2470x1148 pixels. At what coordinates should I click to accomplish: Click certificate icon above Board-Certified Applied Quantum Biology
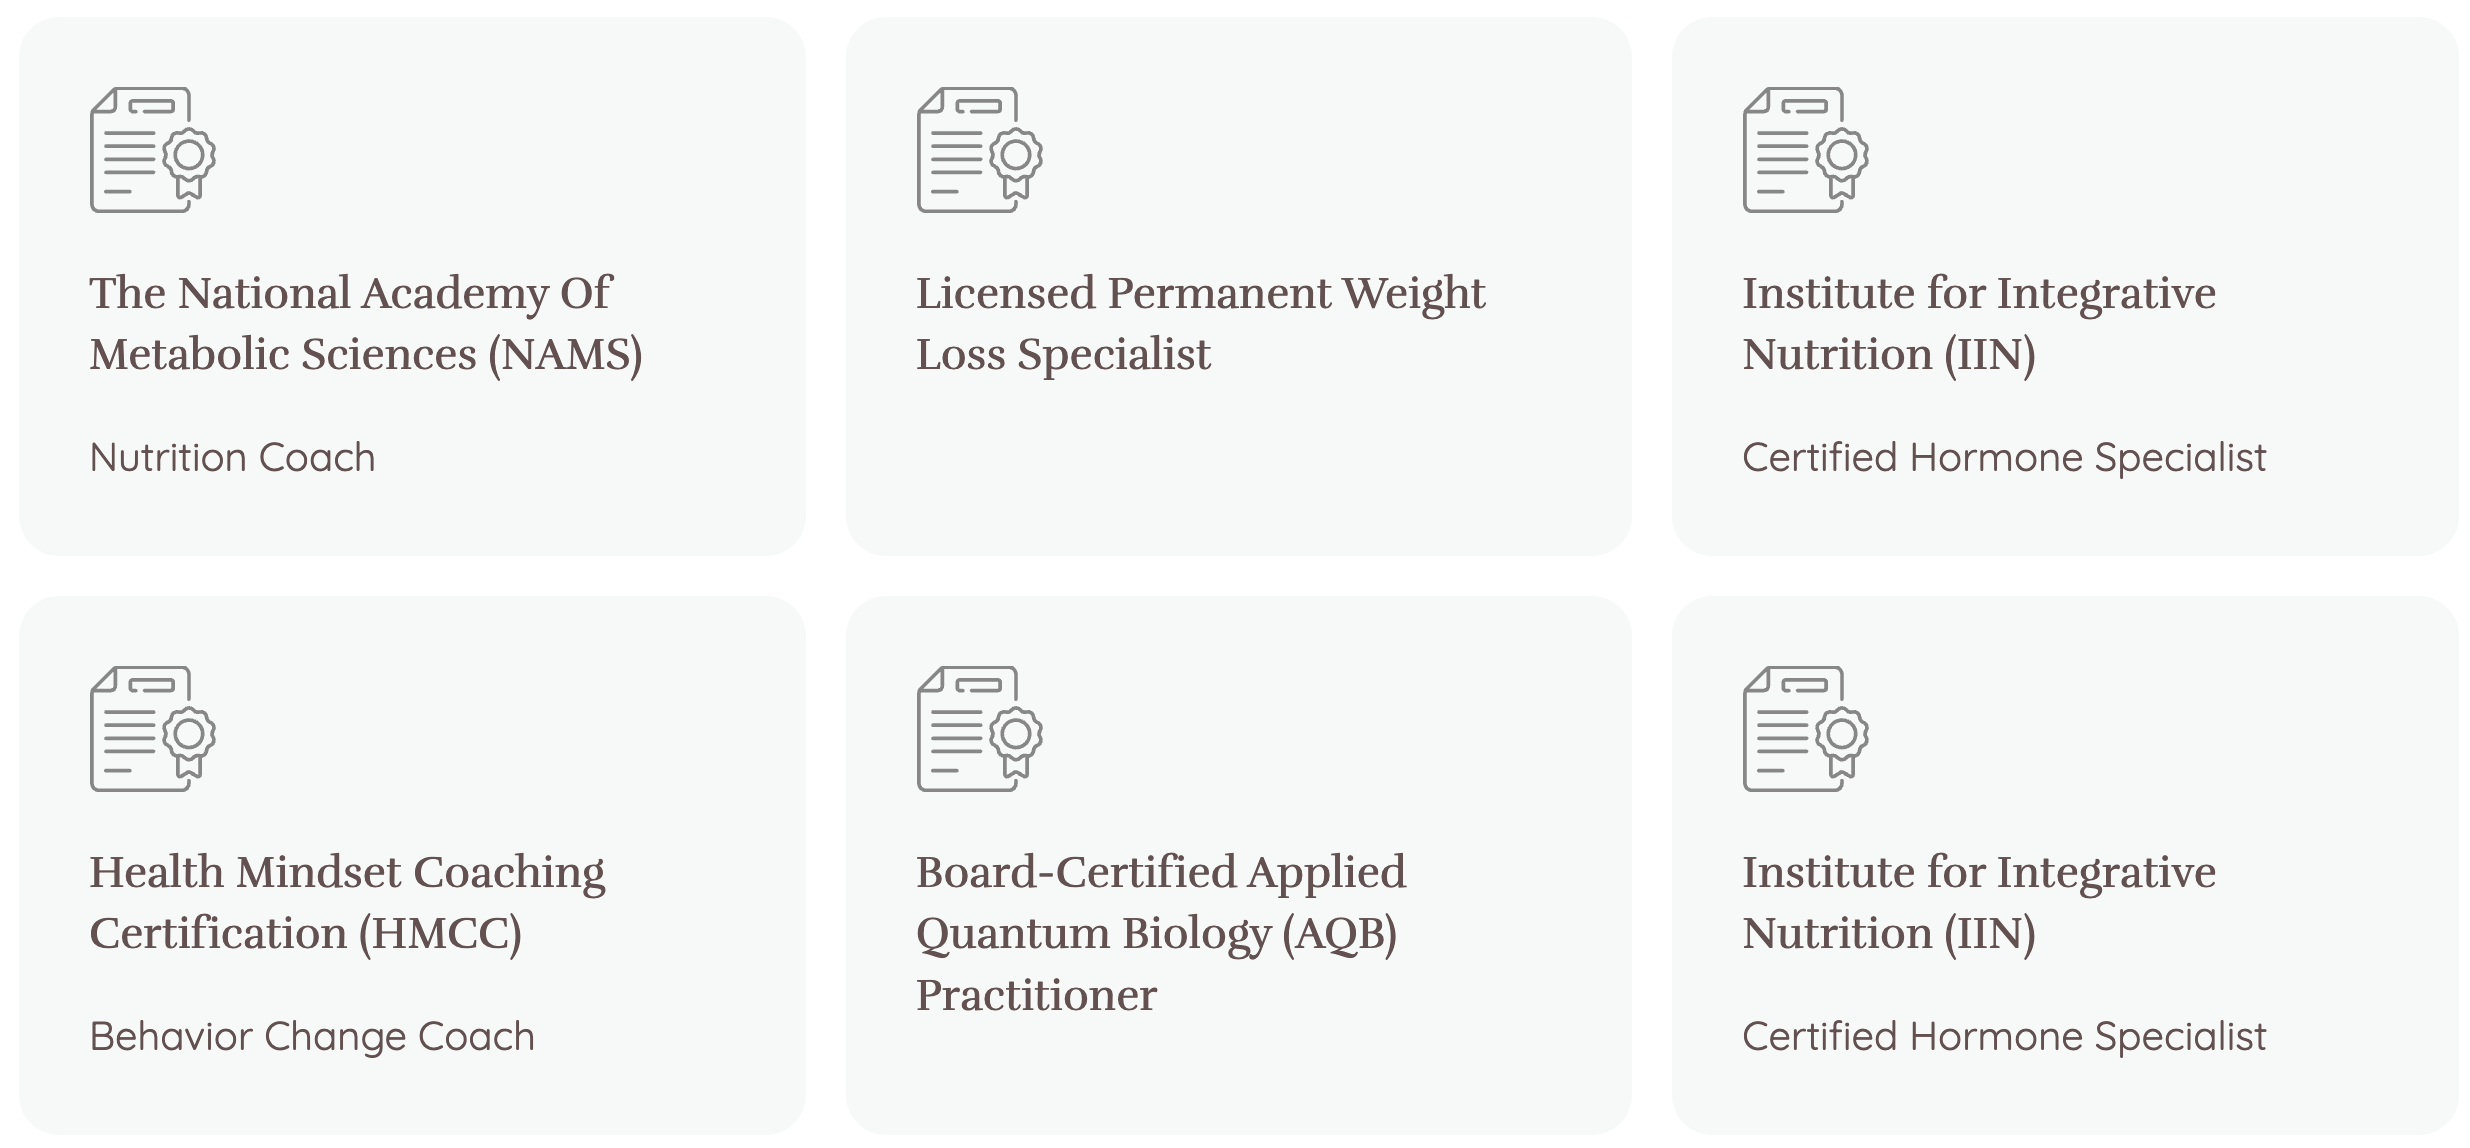pos(980,729)
